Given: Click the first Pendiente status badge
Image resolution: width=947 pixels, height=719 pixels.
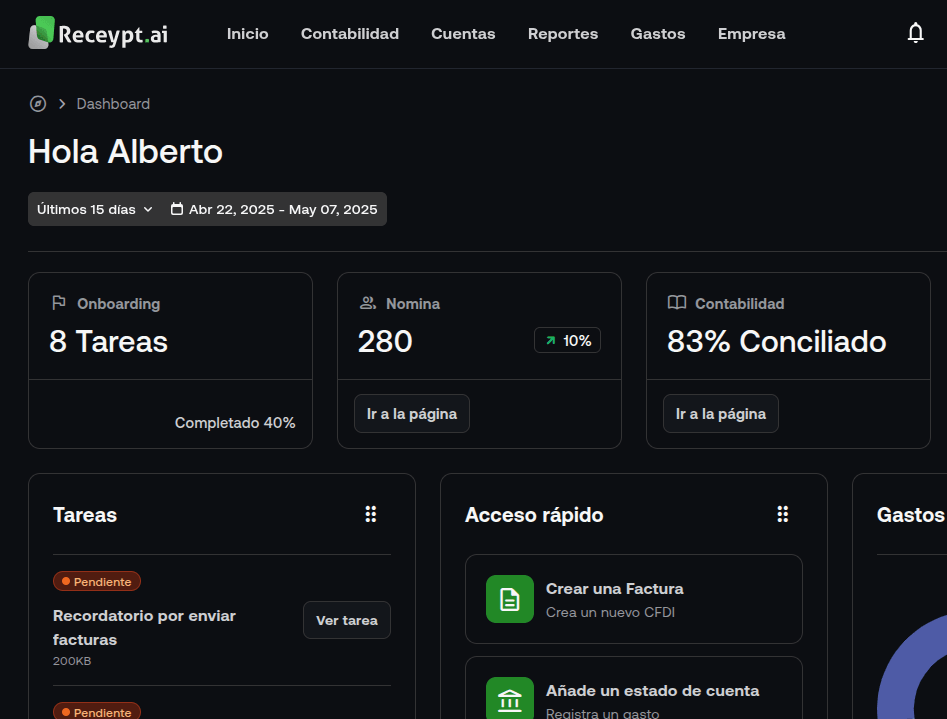Looking at the screenshot, I should coord(97,581).
